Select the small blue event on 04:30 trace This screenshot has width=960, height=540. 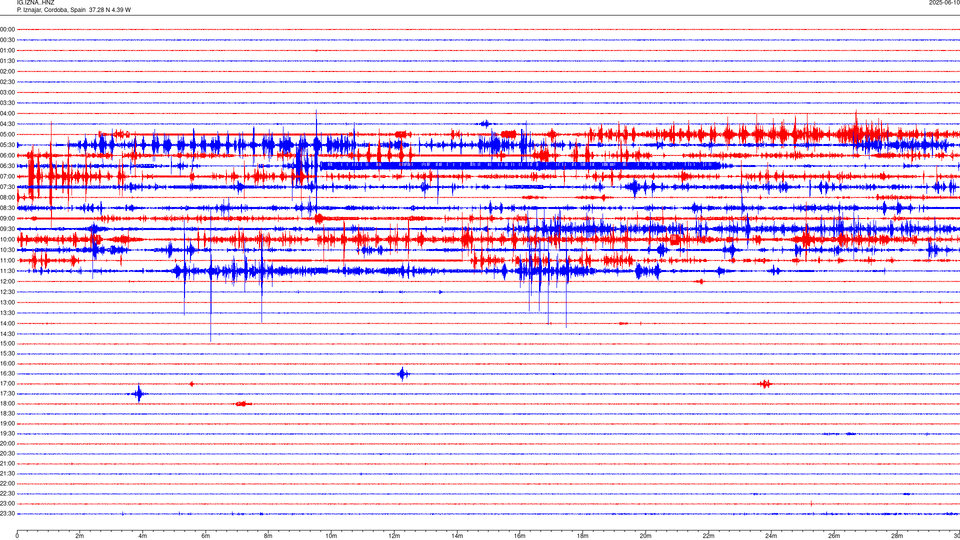485,124
